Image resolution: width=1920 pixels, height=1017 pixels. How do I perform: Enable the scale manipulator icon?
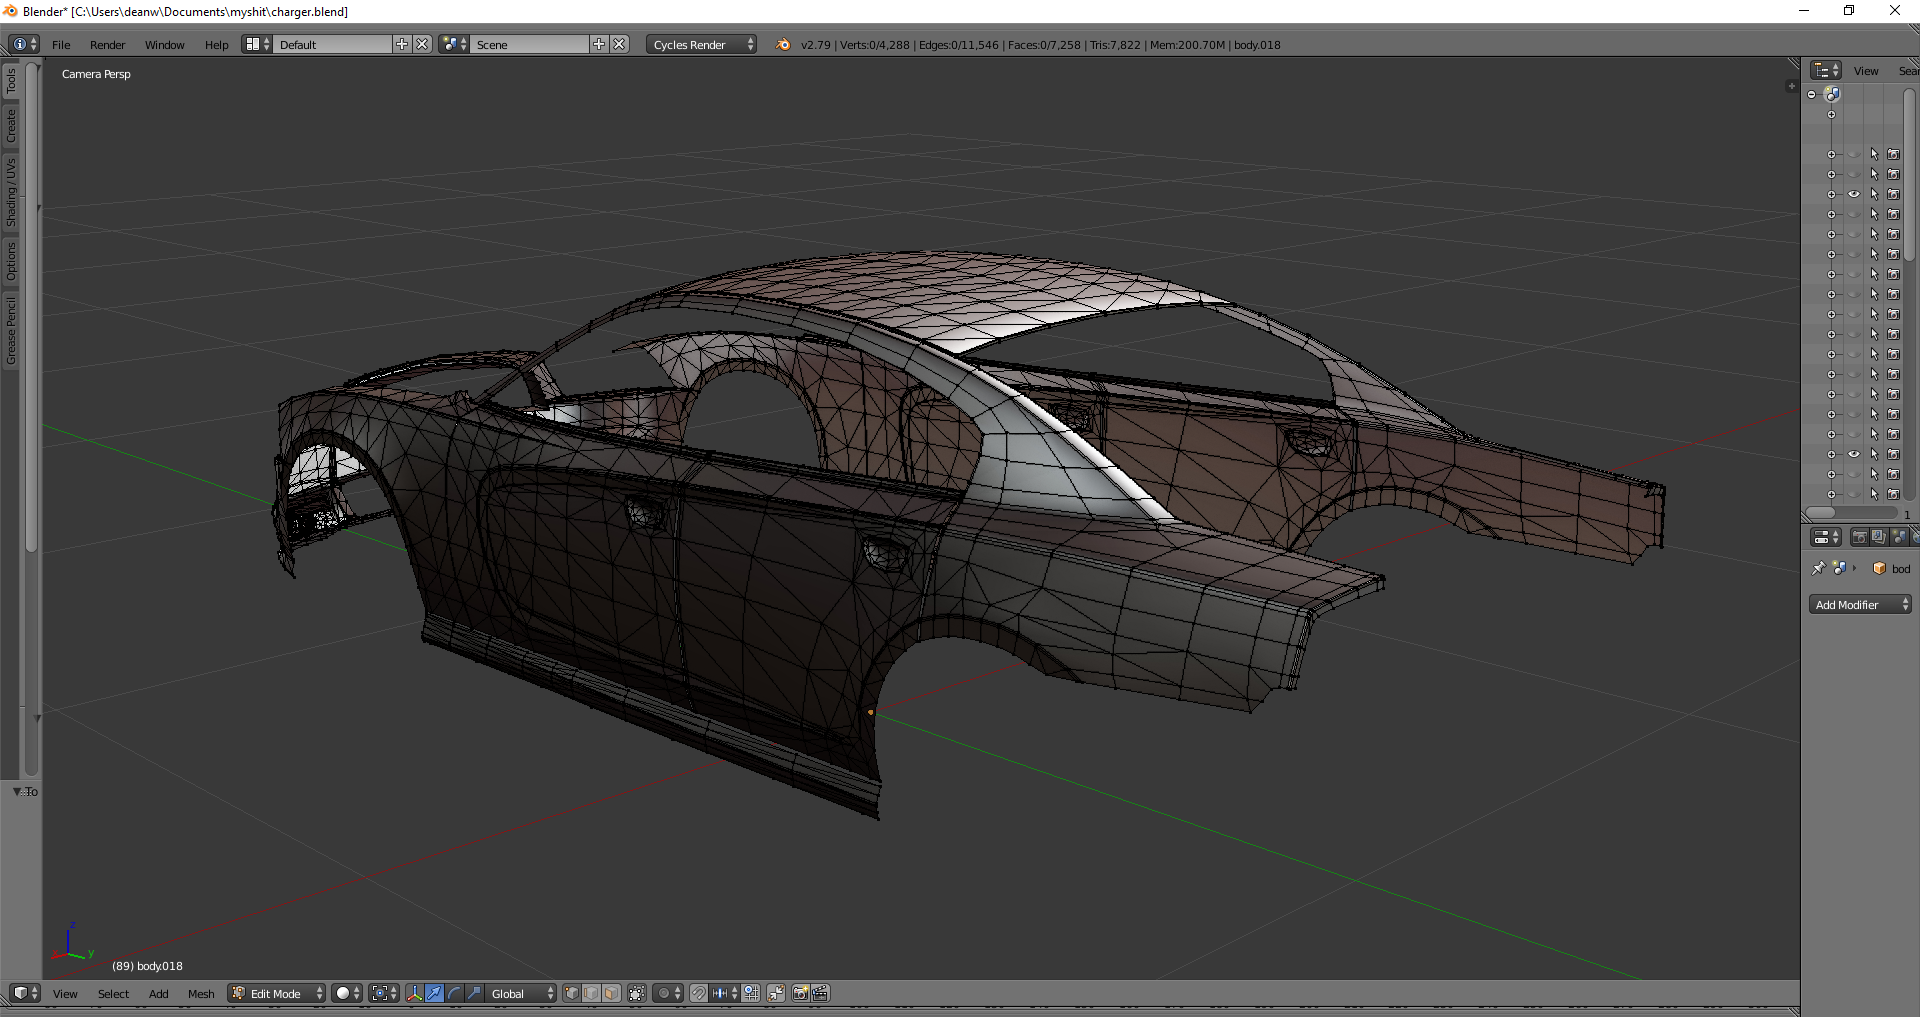point(474,993)
